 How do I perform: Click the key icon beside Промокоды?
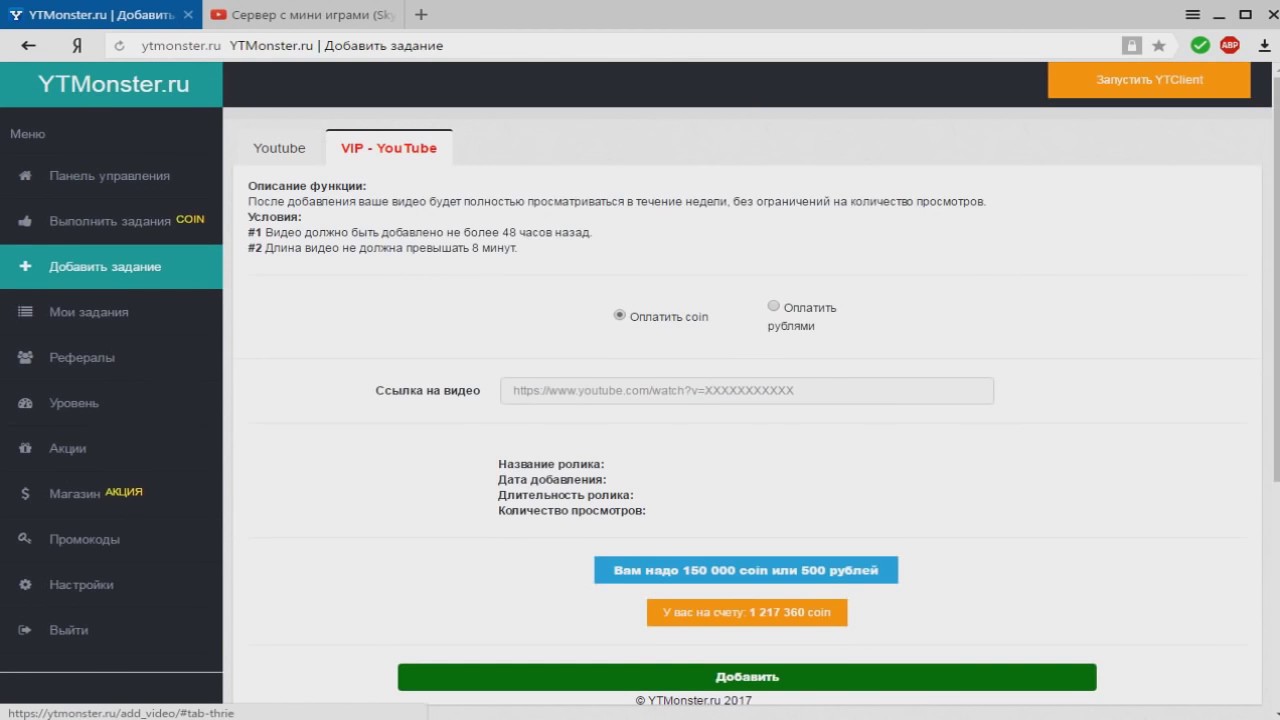tap(26, 540)
